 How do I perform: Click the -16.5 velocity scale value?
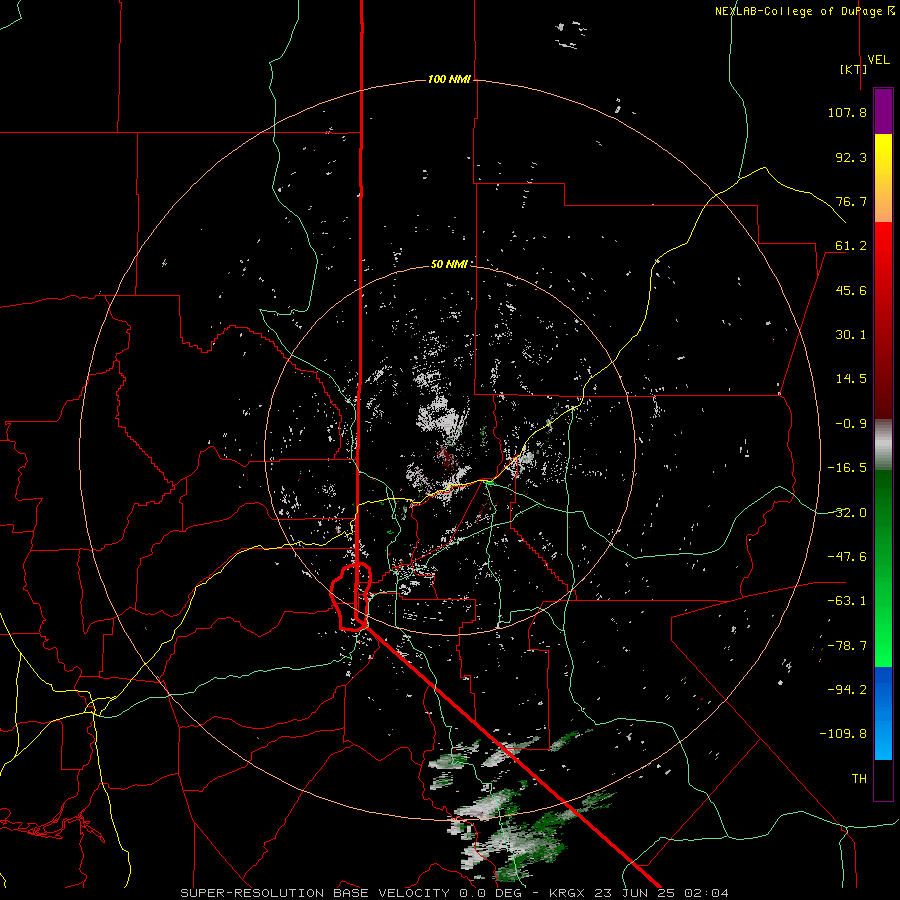(847, 468)
